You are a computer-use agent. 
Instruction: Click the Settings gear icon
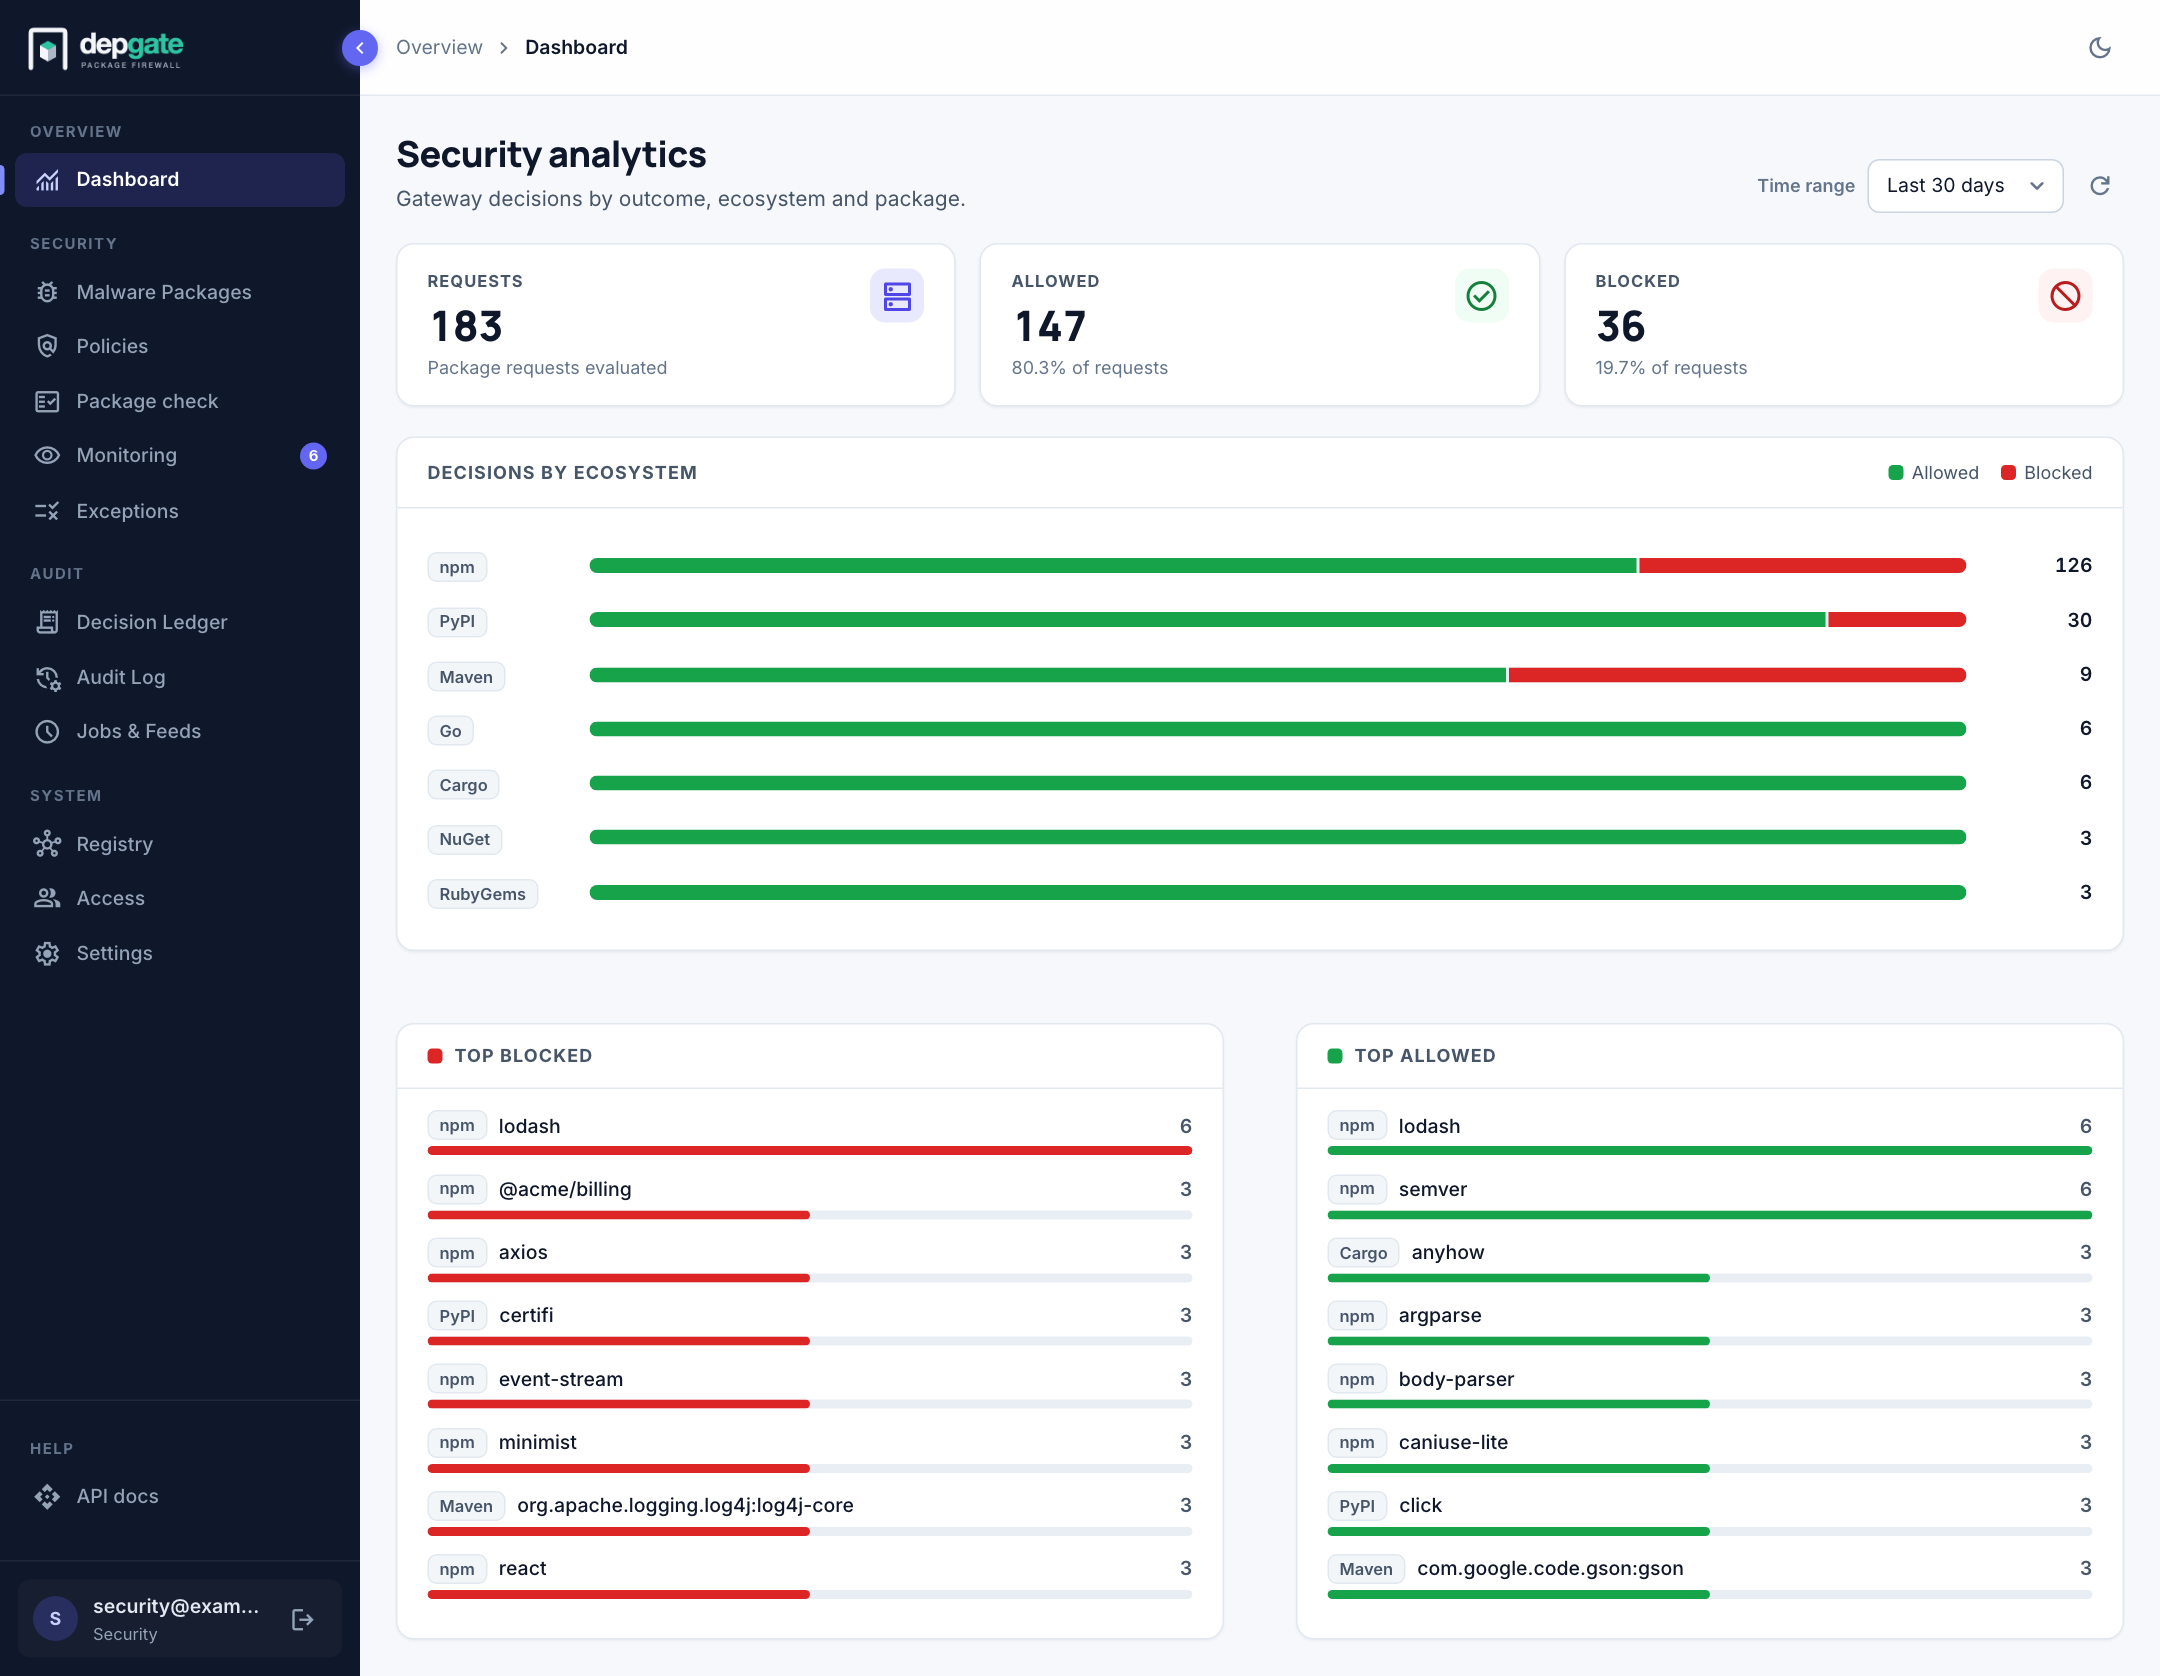click(x=47, y=953)
